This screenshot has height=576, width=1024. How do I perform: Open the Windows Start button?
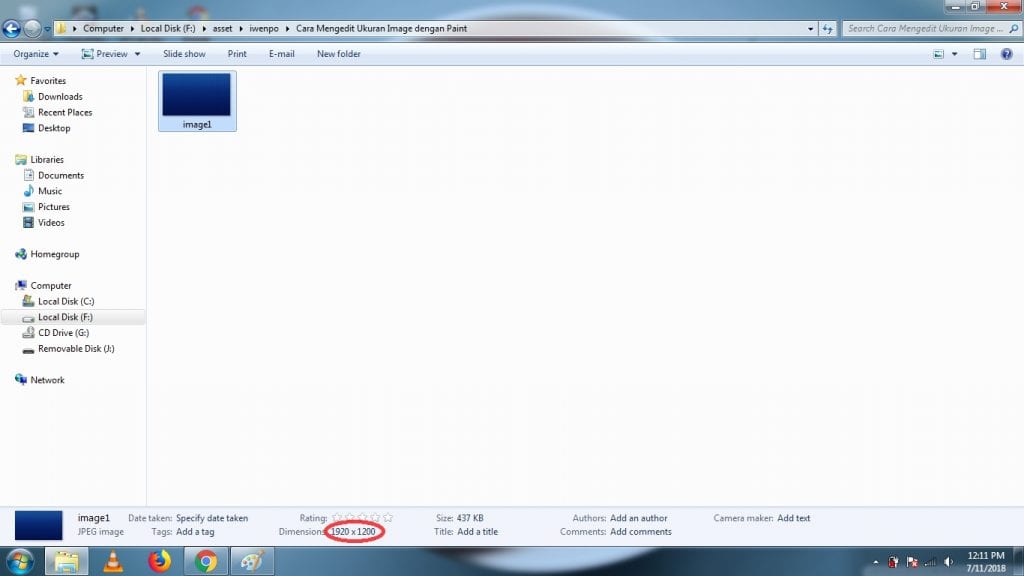[20, 562]
